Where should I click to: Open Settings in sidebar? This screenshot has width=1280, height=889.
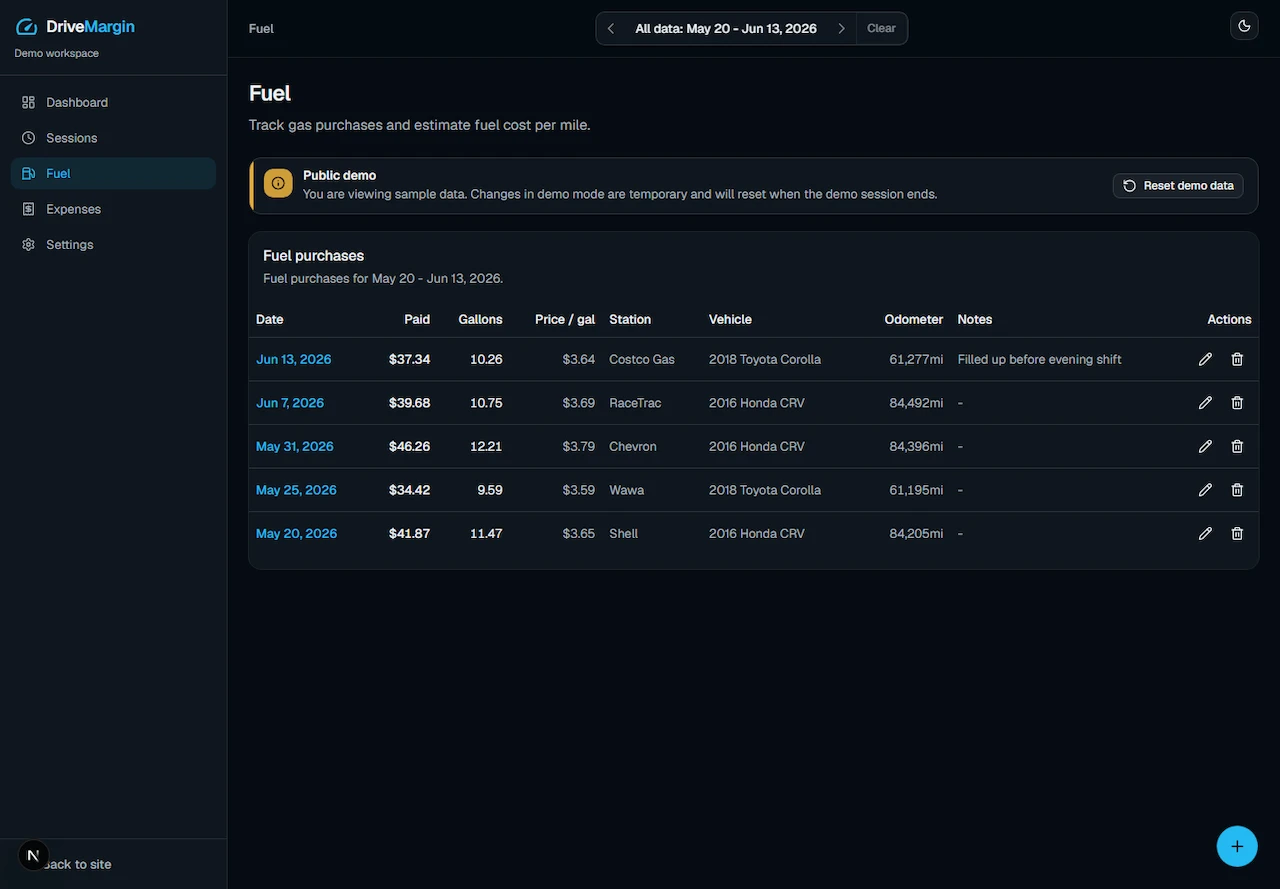point(113,244)
